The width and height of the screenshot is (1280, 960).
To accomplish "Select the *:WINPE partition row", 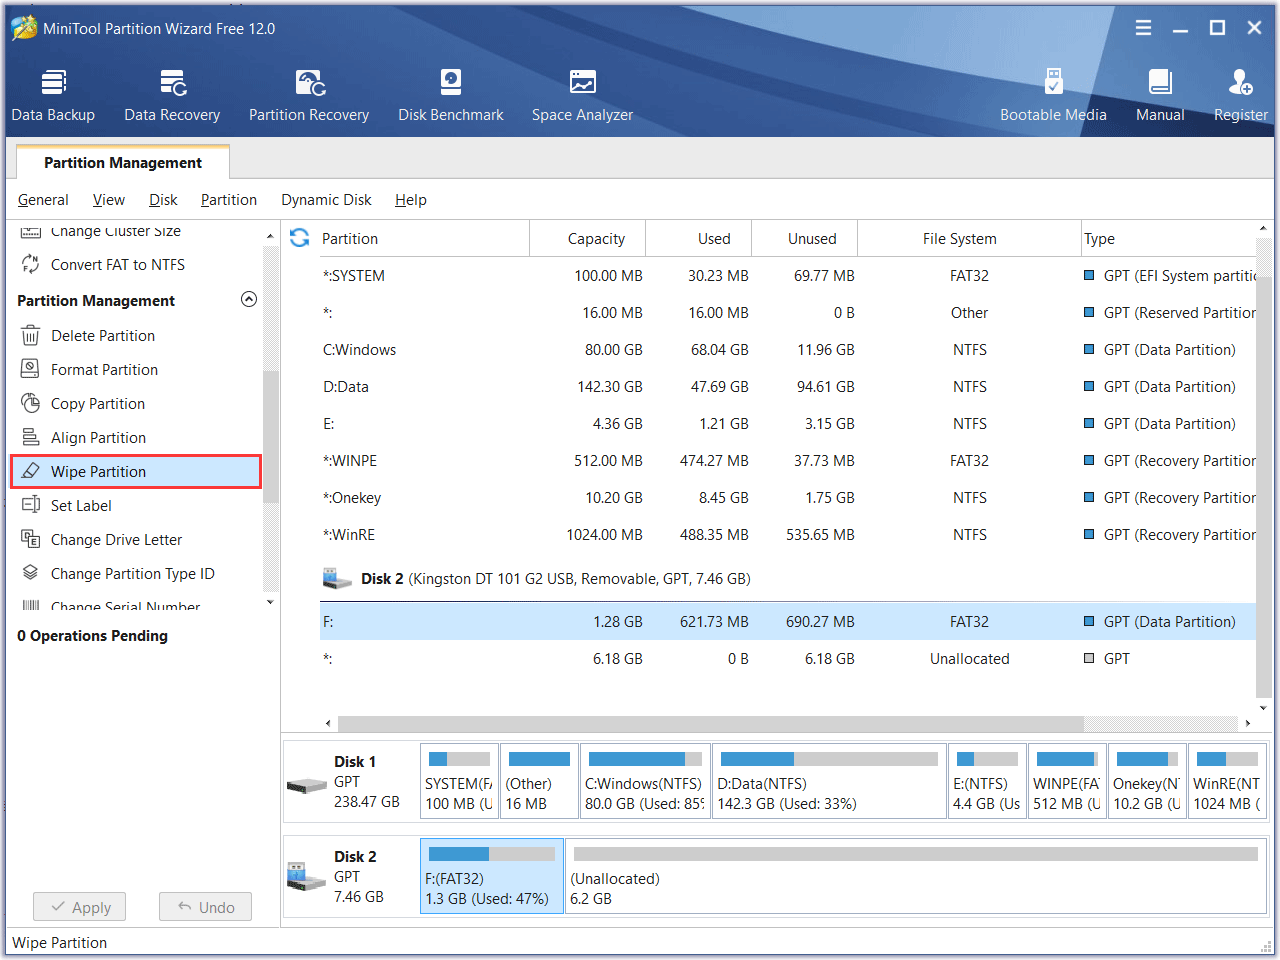I will (x=788, y=461).
